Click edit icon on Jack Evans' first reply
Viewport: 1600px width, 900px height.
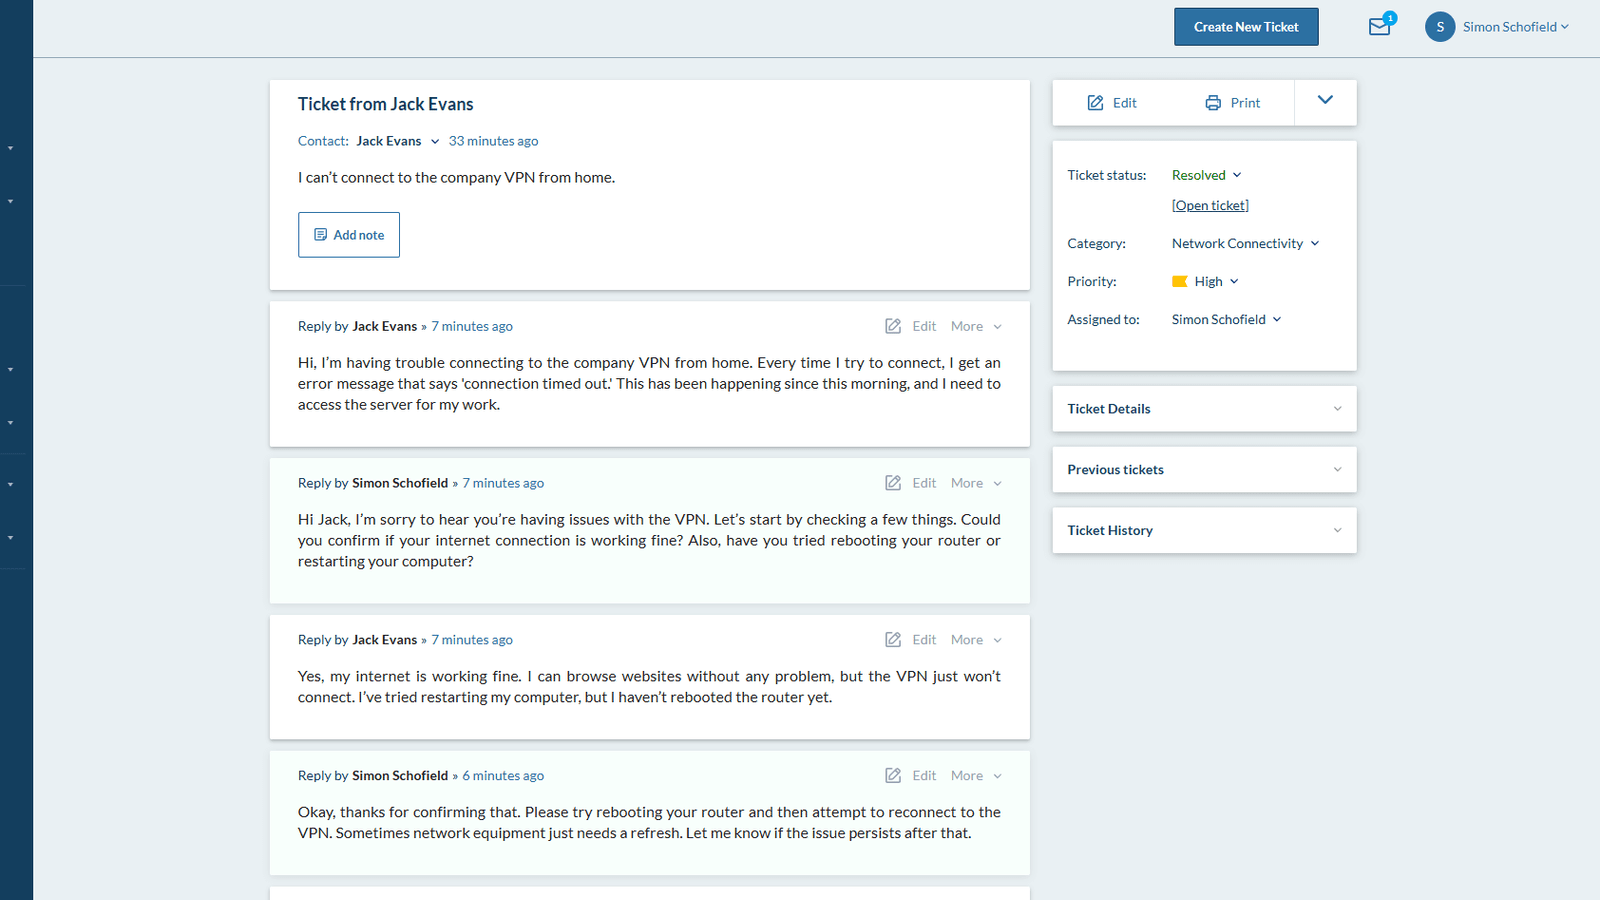pos(893,326)
